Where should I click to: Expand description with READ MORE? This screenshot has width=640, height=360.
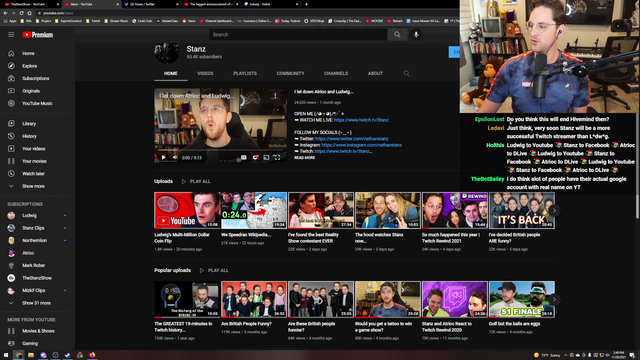click(x=304, y=158)
